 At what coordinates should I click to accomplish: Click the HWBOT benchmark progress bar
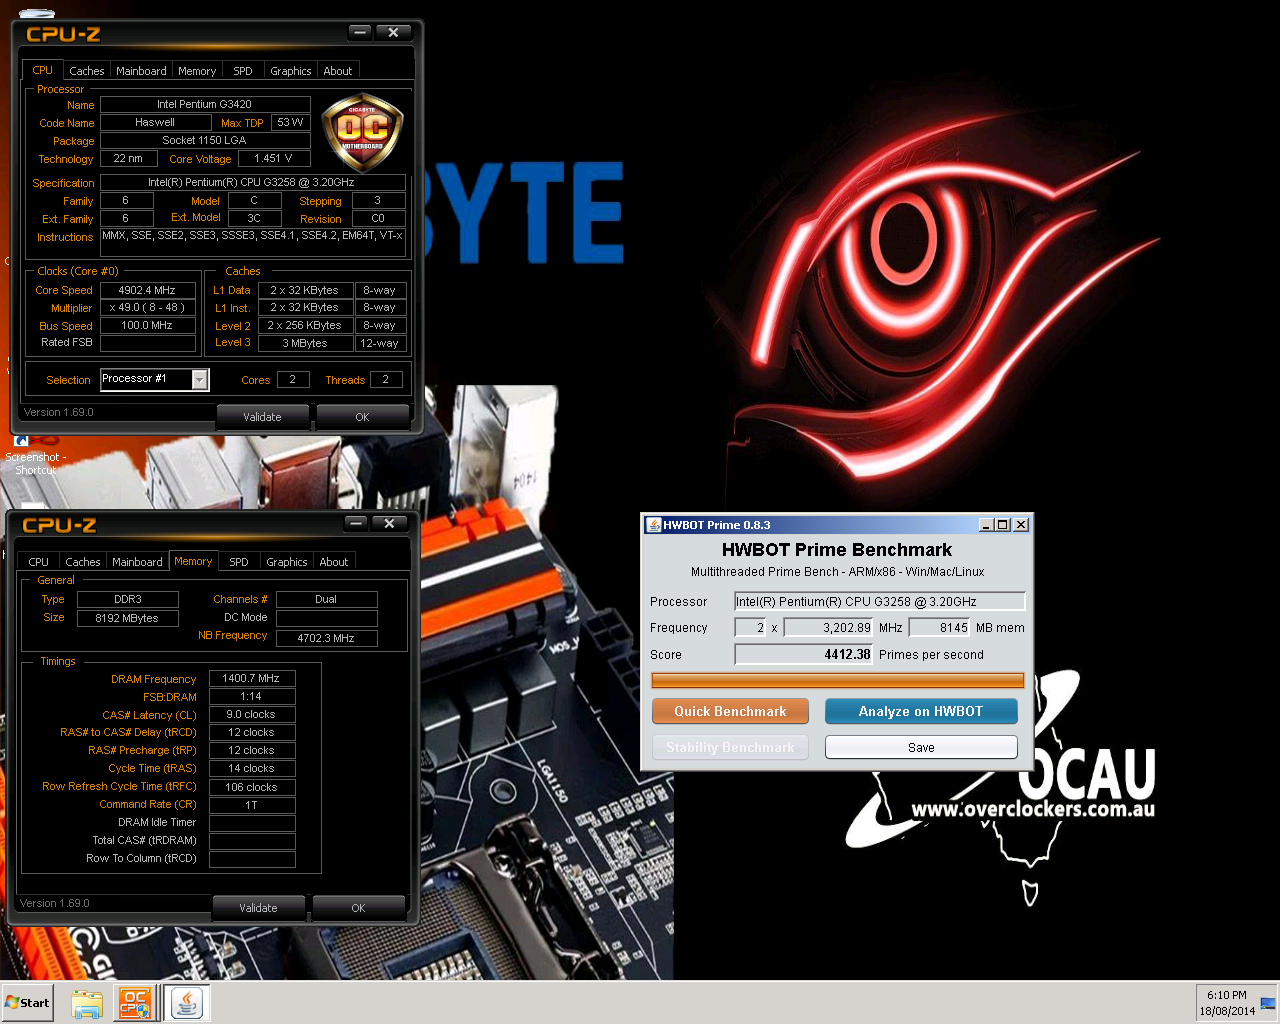[x=838, y=680]
